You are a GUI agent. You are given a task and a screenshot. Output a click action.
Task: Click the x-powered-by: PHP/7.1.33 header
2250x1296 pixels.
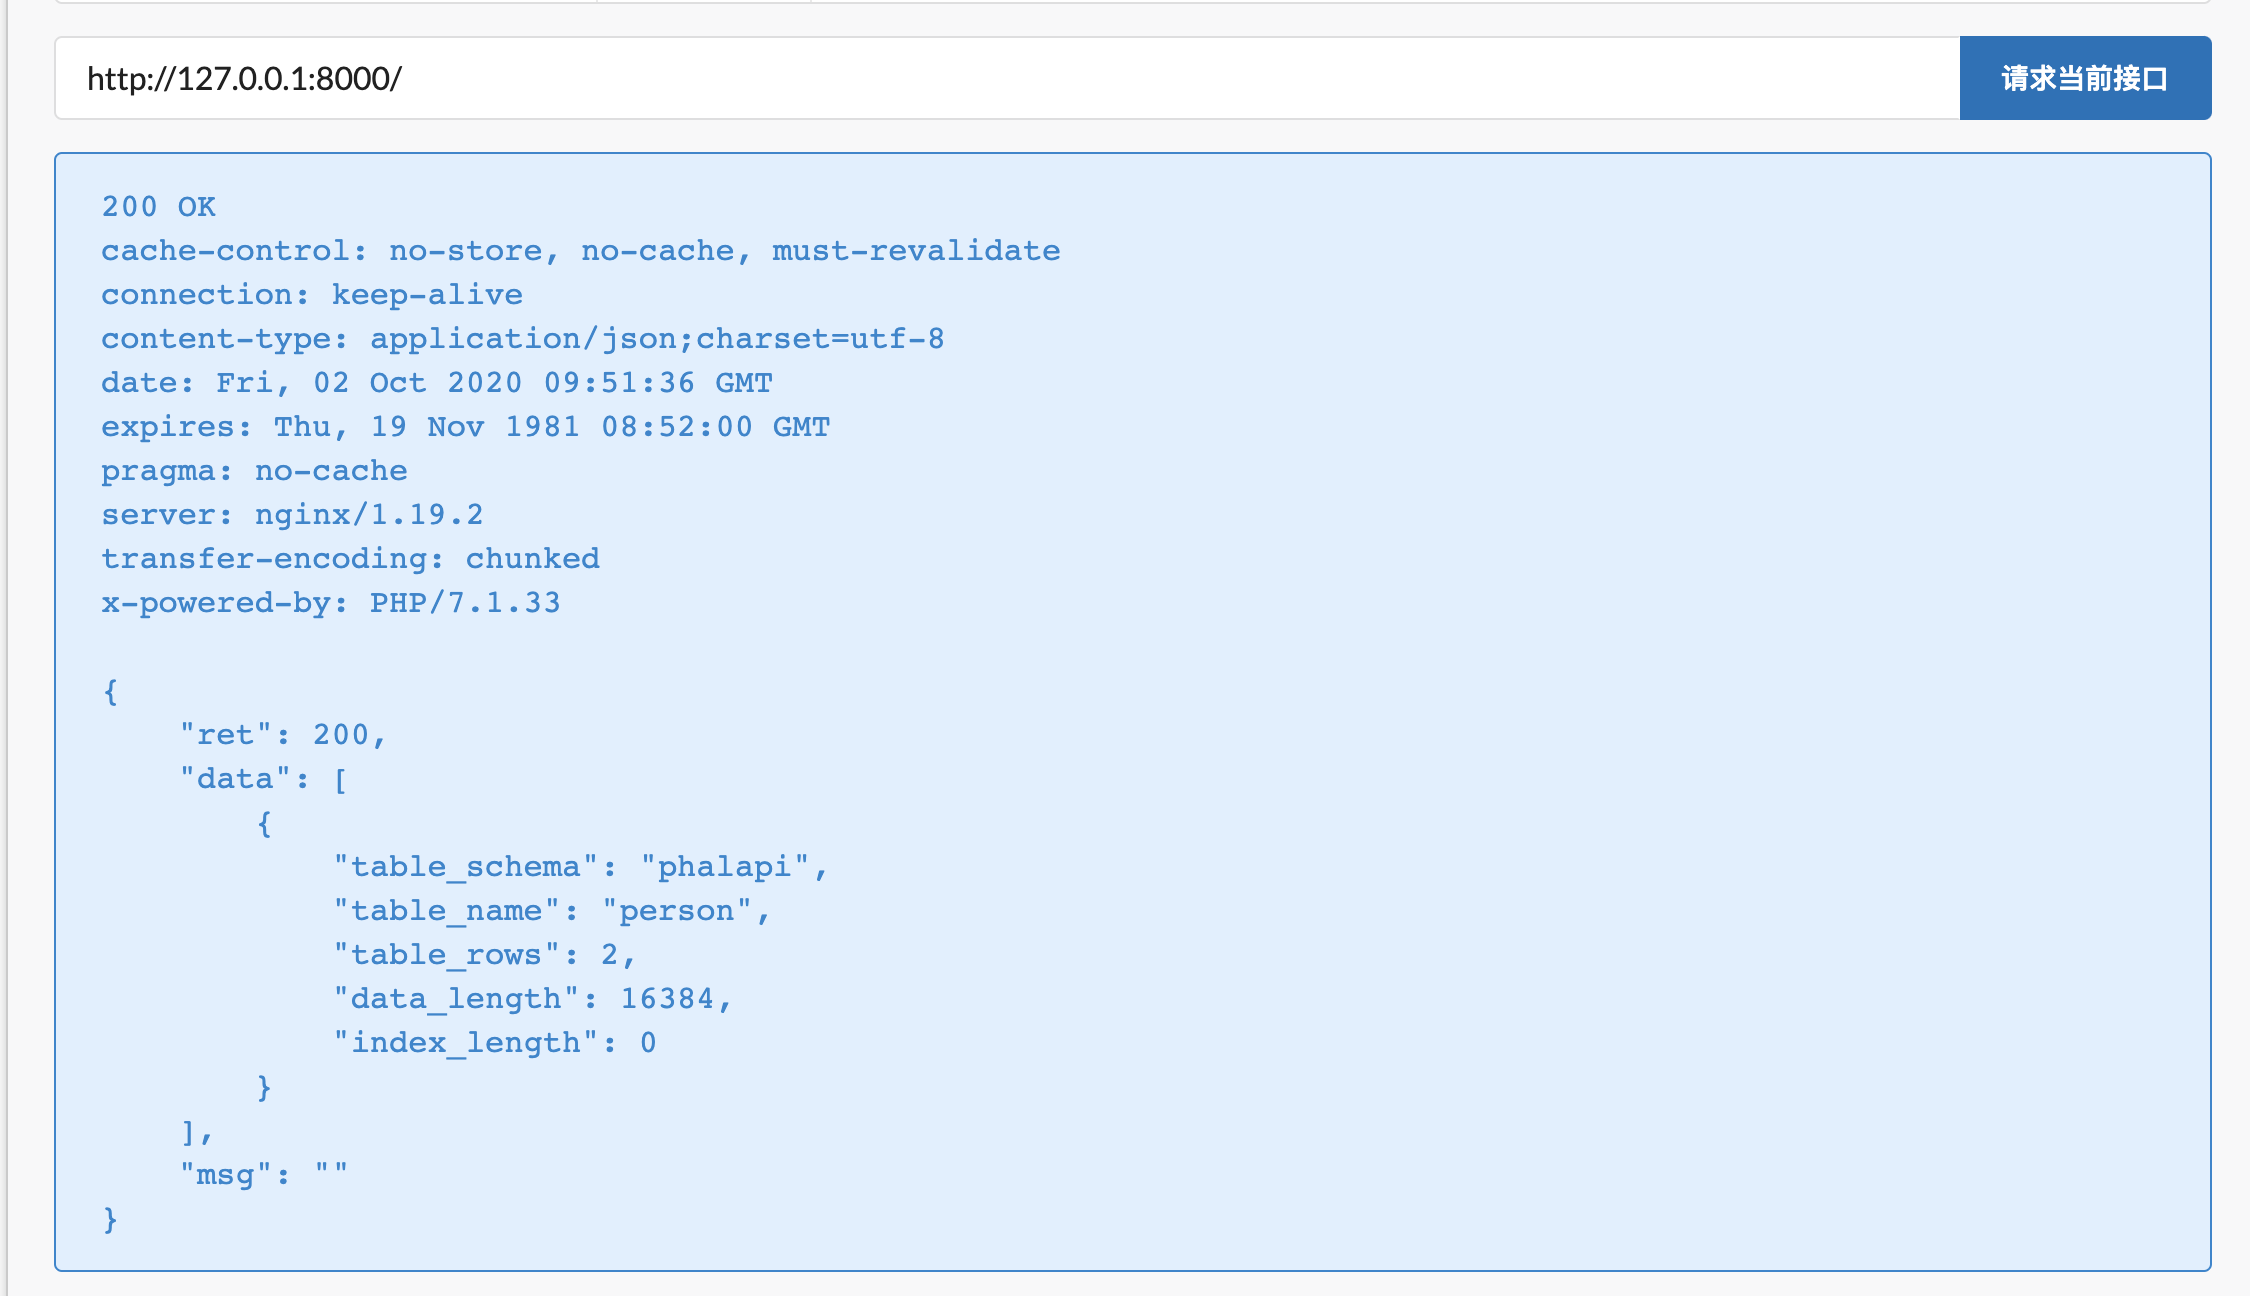330,603
